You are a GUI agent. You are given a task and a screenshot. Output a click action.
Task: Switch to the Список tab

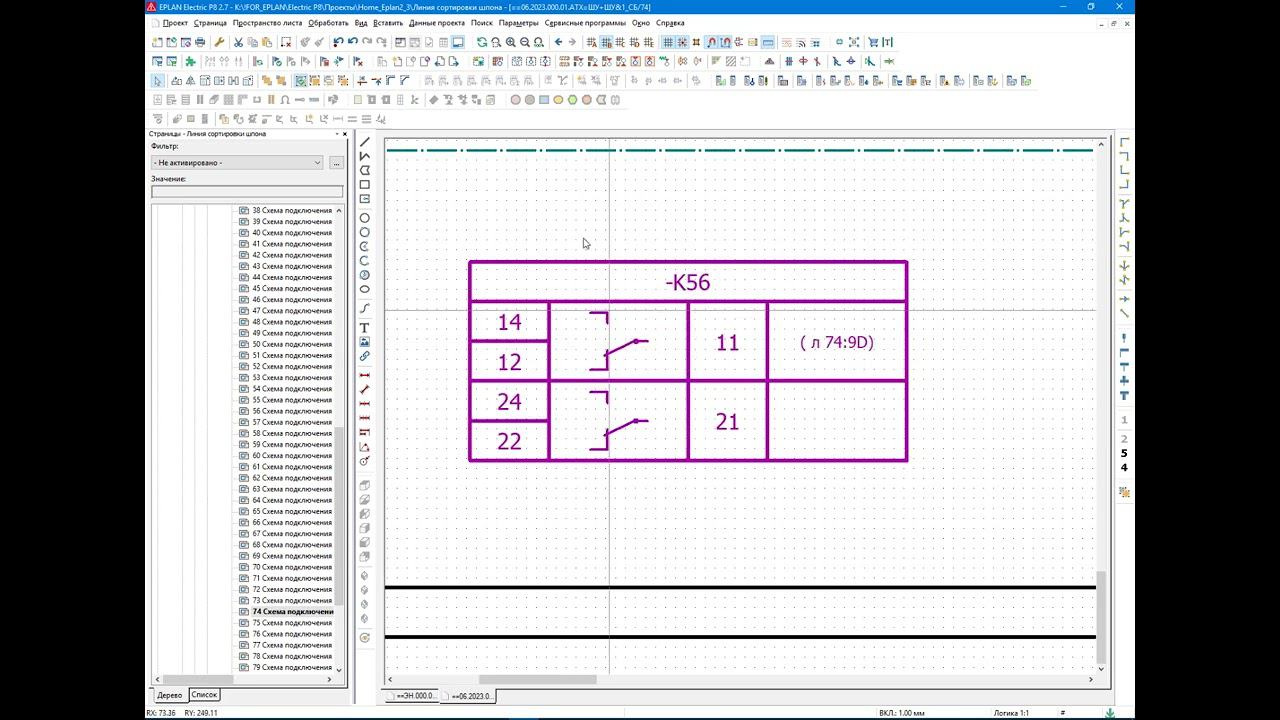(204, 694)
